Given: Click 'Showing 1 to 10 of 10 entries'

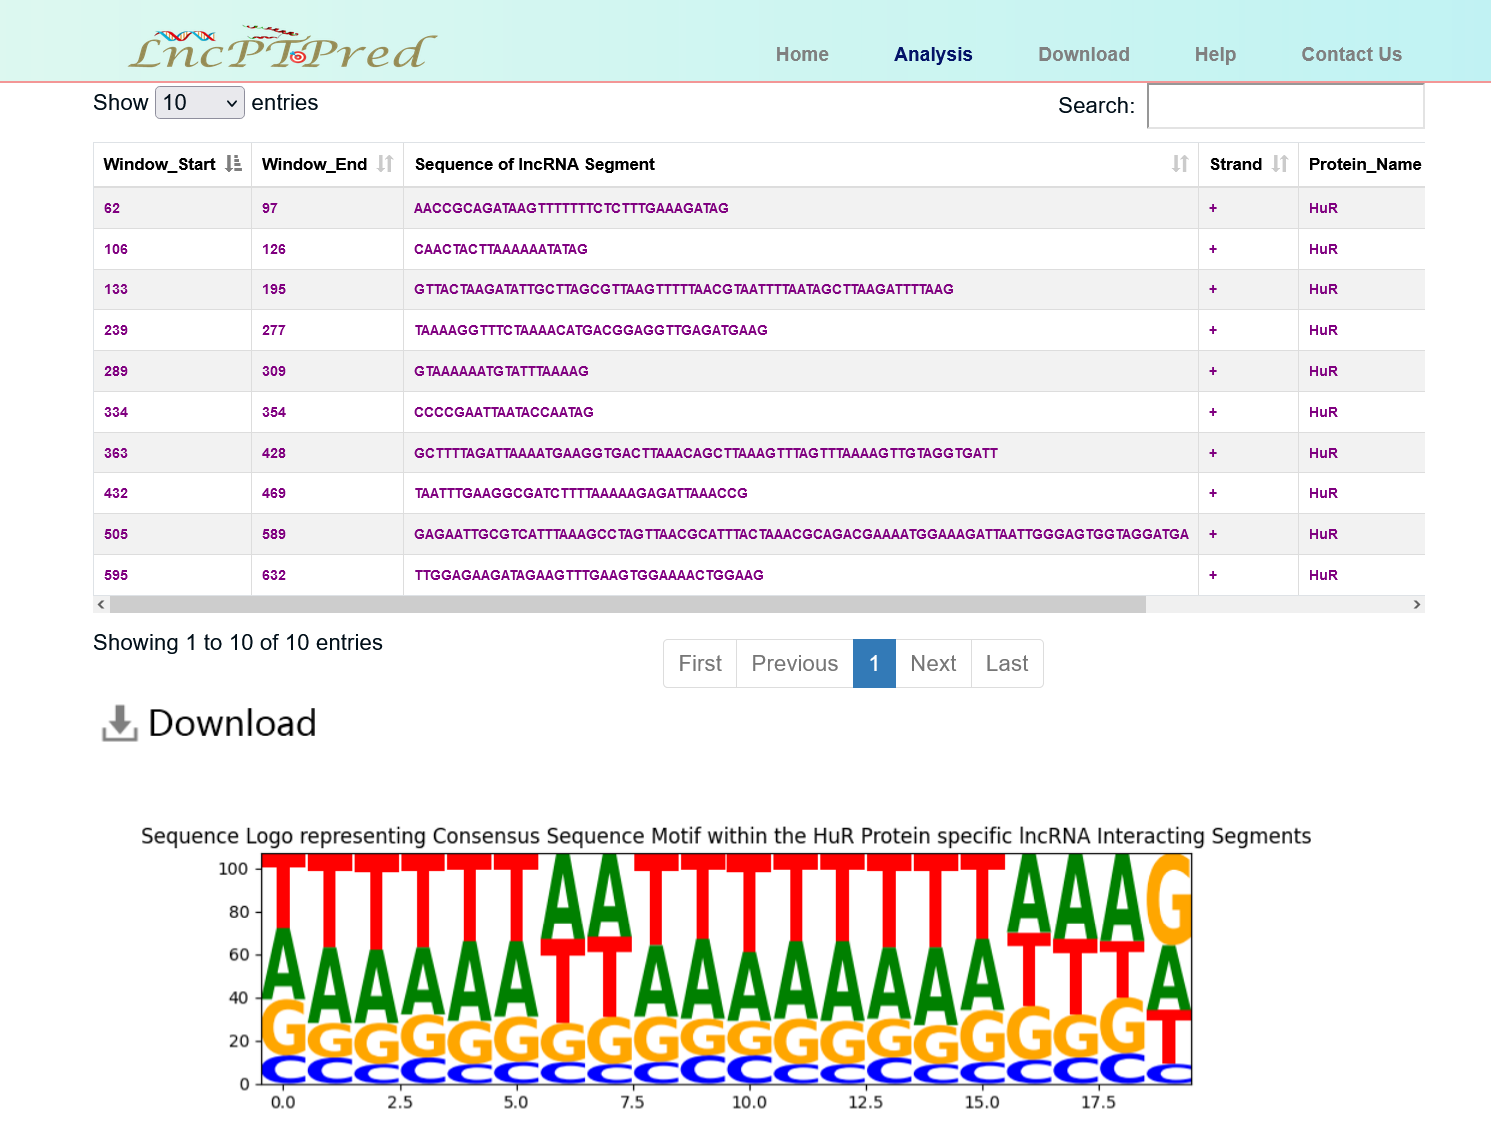Looking at the screenshot, I should pos(238,643).
